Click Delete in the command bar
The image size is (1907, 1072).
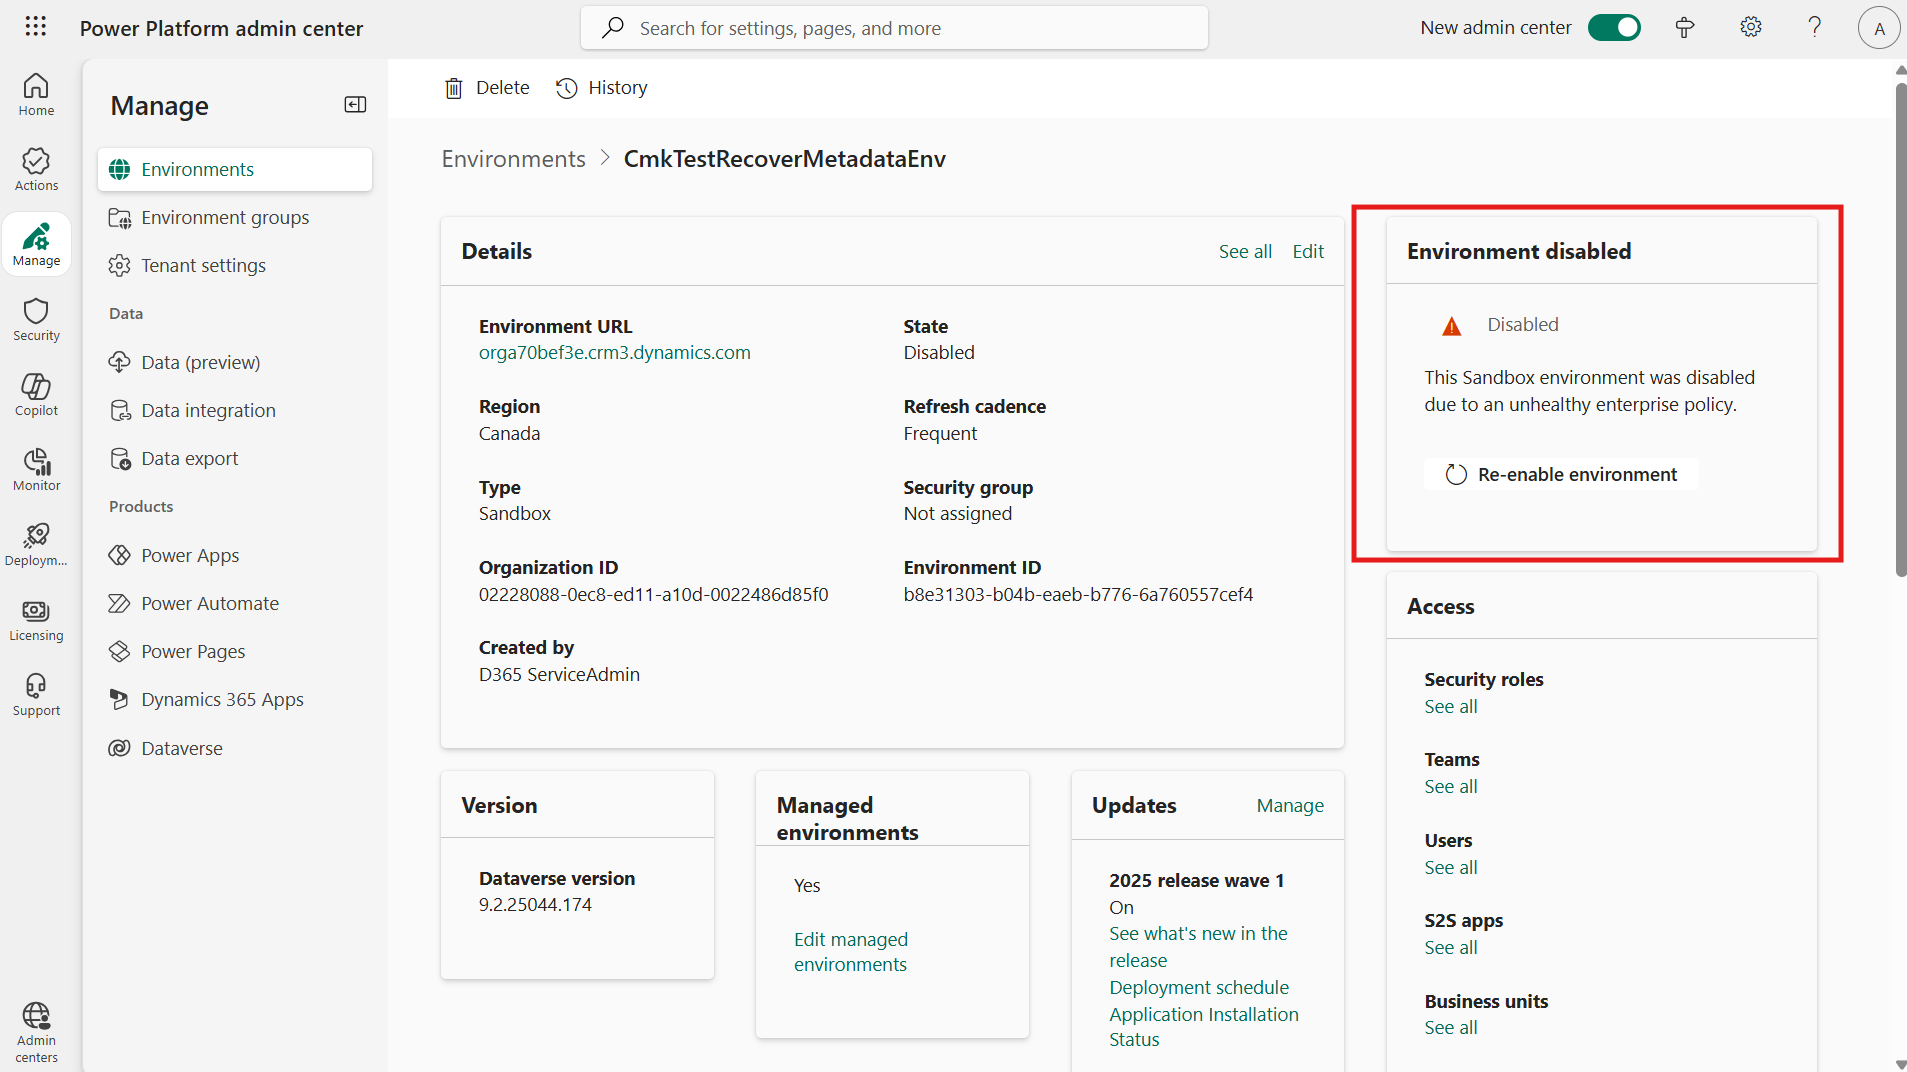487,88
